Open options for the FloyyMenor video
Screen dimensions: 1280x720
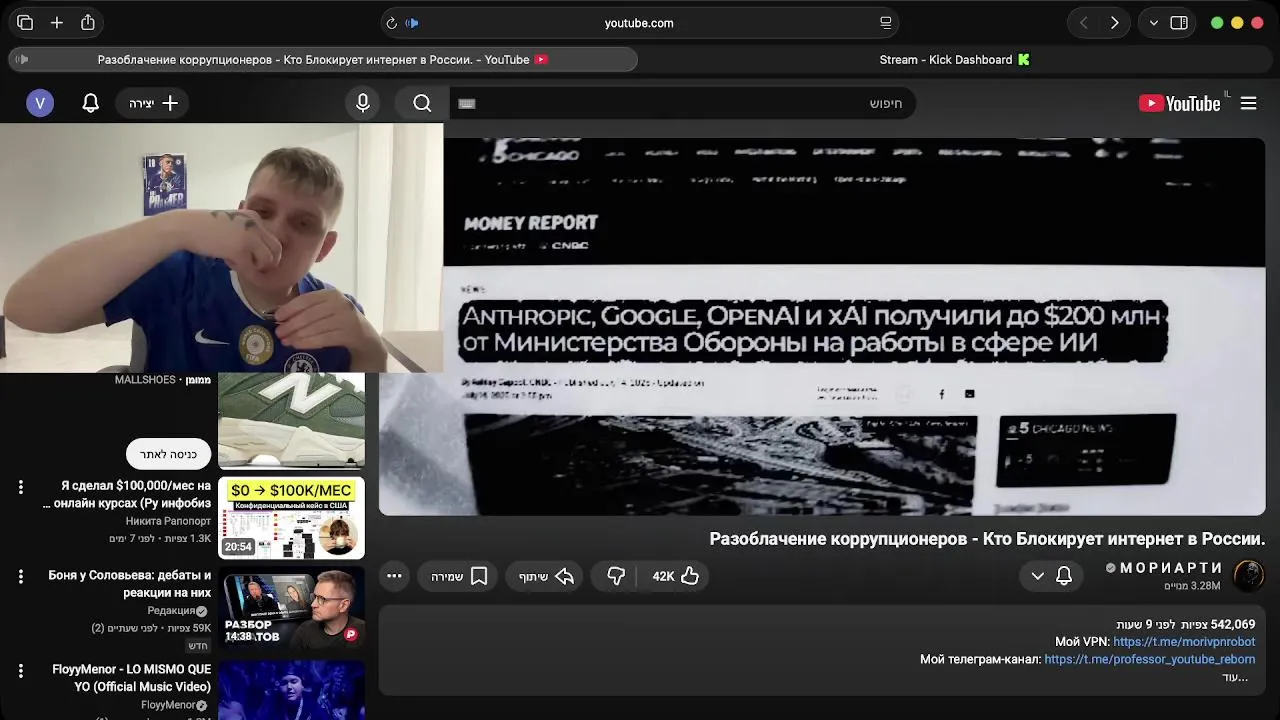pos(20,671)
